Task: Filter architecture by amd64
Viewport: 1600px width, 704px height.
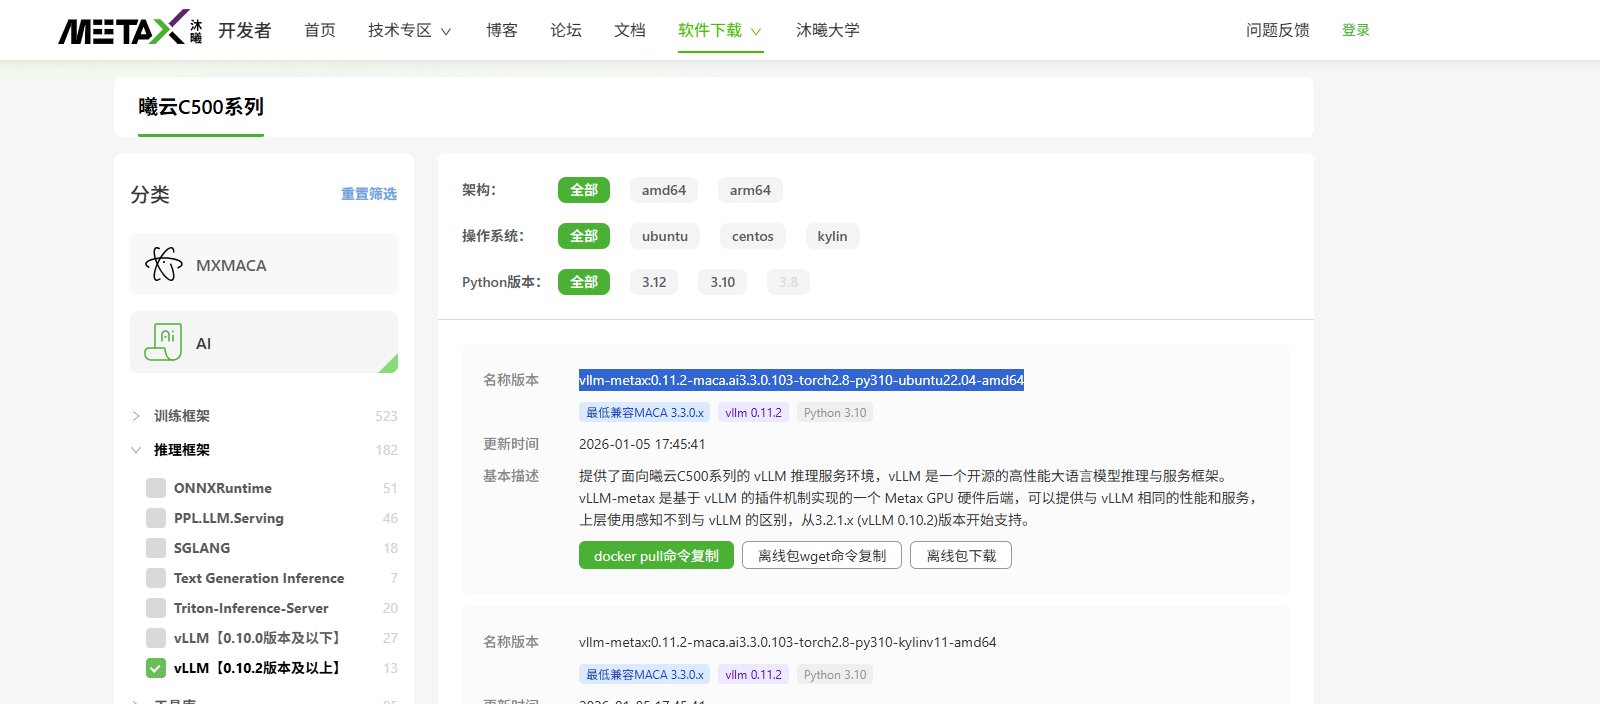Action: (663, 190)
